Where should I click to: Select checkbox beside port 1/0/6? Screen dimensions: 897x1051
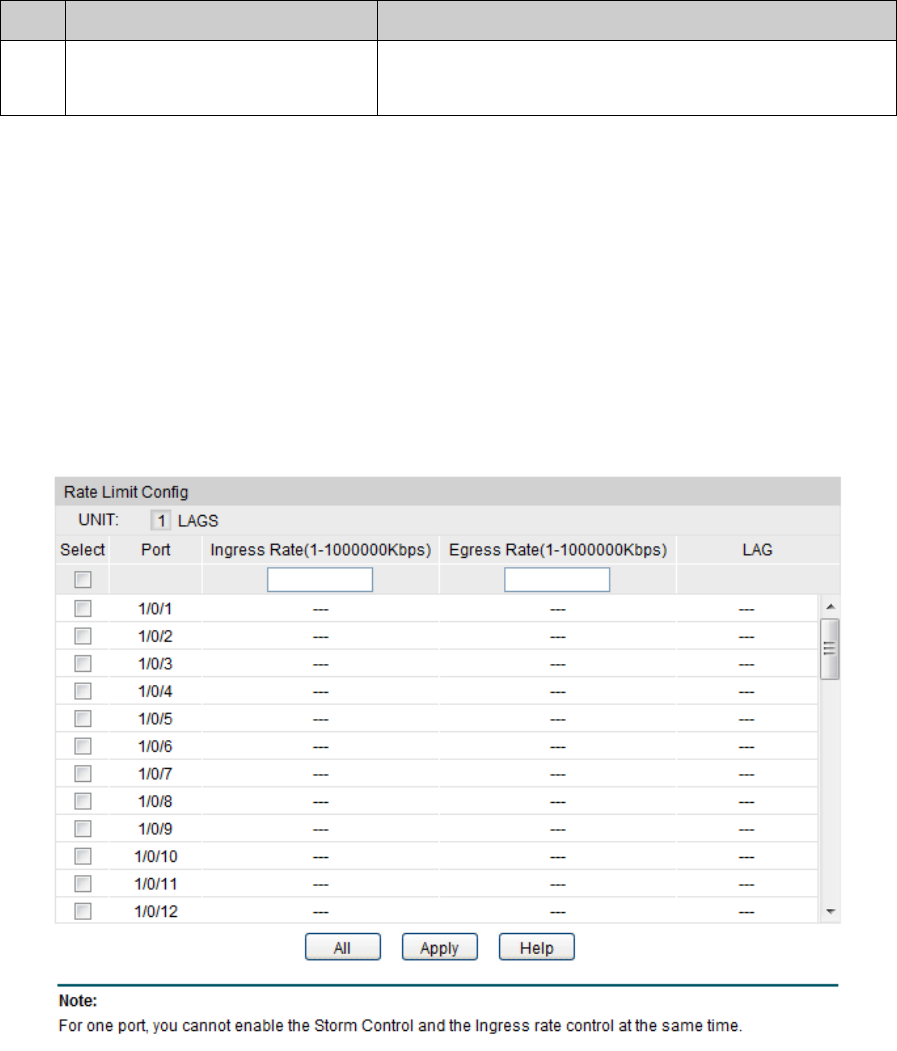[x=83, y=746]
